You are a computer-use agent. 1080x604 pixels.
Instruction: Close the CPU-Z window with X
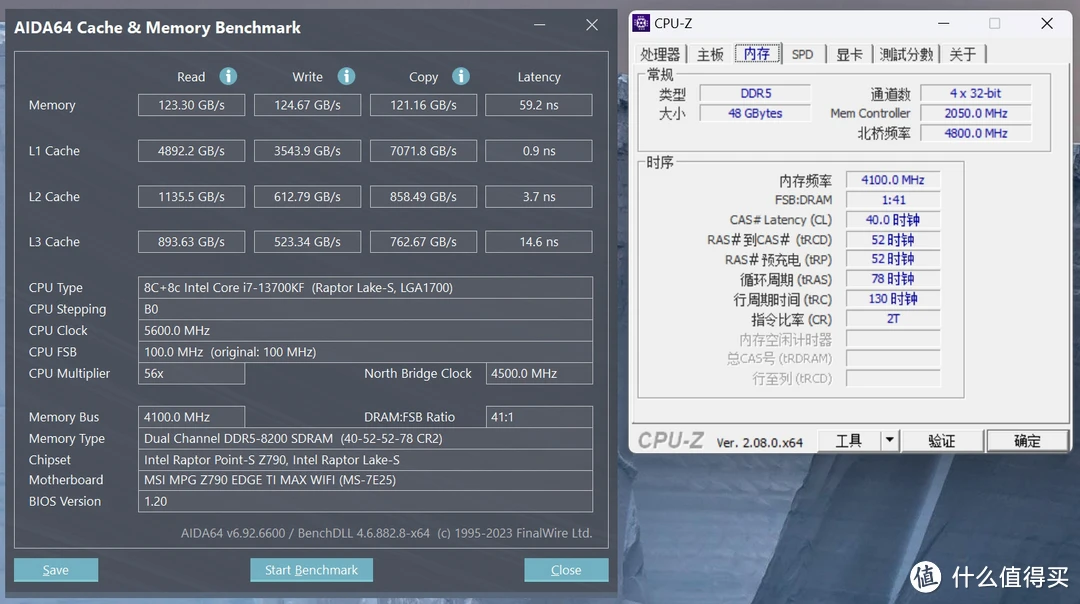1044,23
